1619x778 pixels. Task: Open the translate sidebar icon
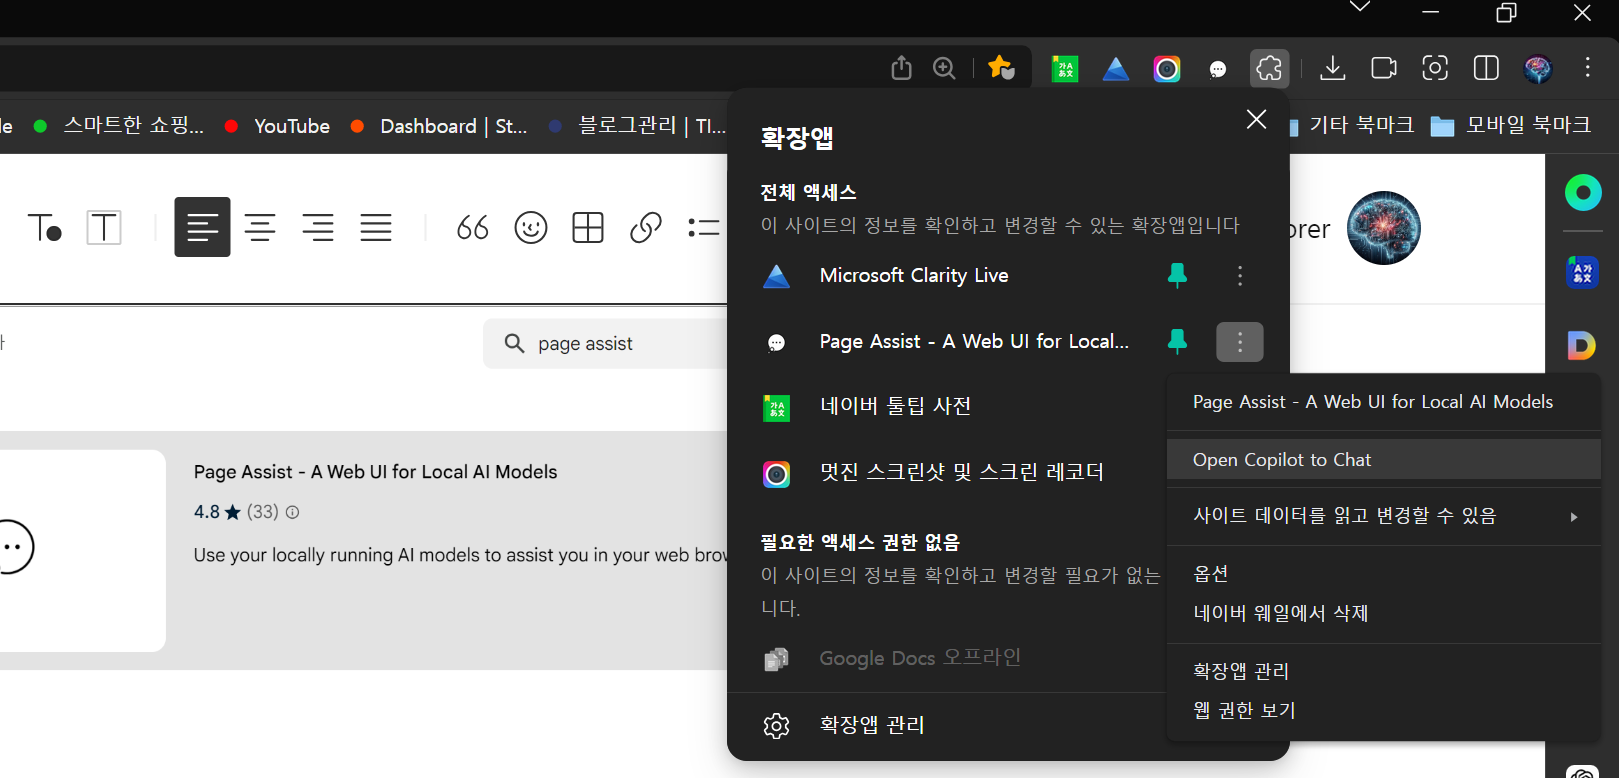(x=1583, y=272)
